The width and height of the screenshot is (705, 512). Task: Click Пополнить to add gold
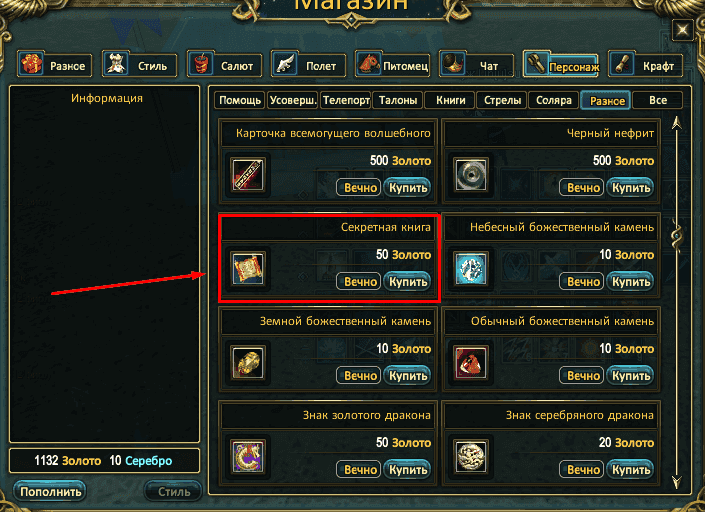tap(50, 491)
